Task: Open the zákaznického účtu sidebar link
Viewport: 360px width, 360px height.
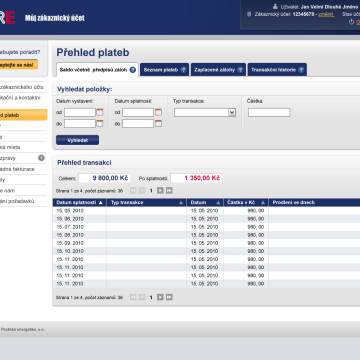Action: click(x=22, y=87)
